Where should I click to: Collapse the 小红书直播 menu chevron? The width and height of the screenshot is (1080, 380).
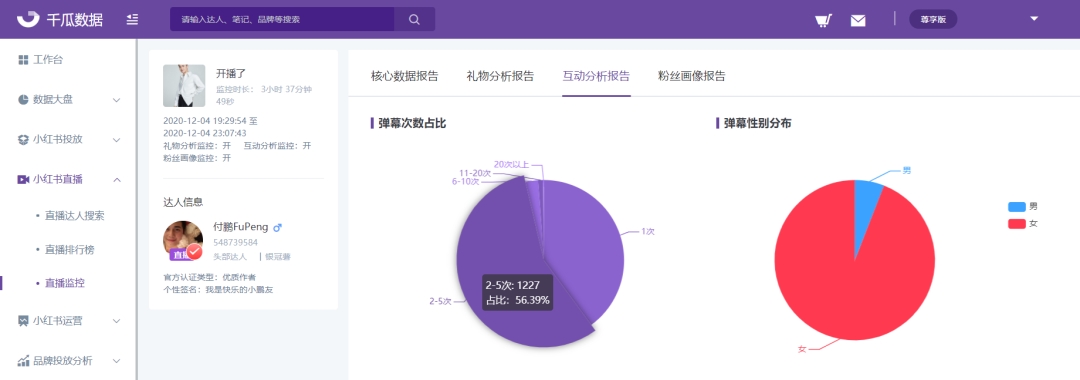pyautogui.click(x=116, y=180)
